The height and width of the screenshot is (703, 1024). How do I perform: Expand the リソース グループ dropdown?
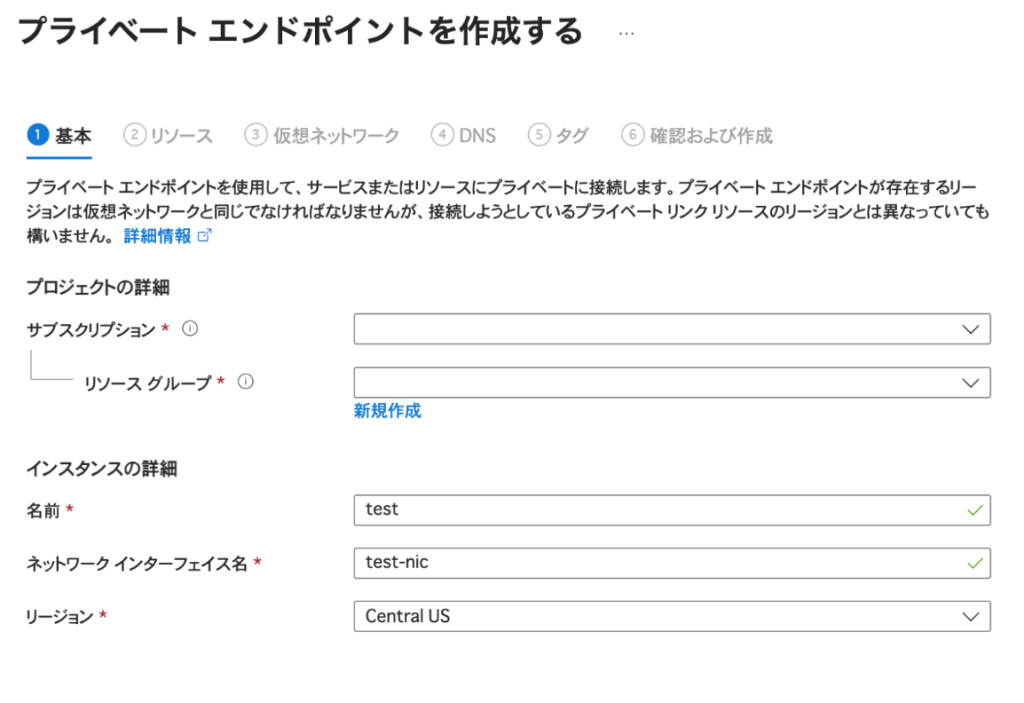click(x=671, y=382)
